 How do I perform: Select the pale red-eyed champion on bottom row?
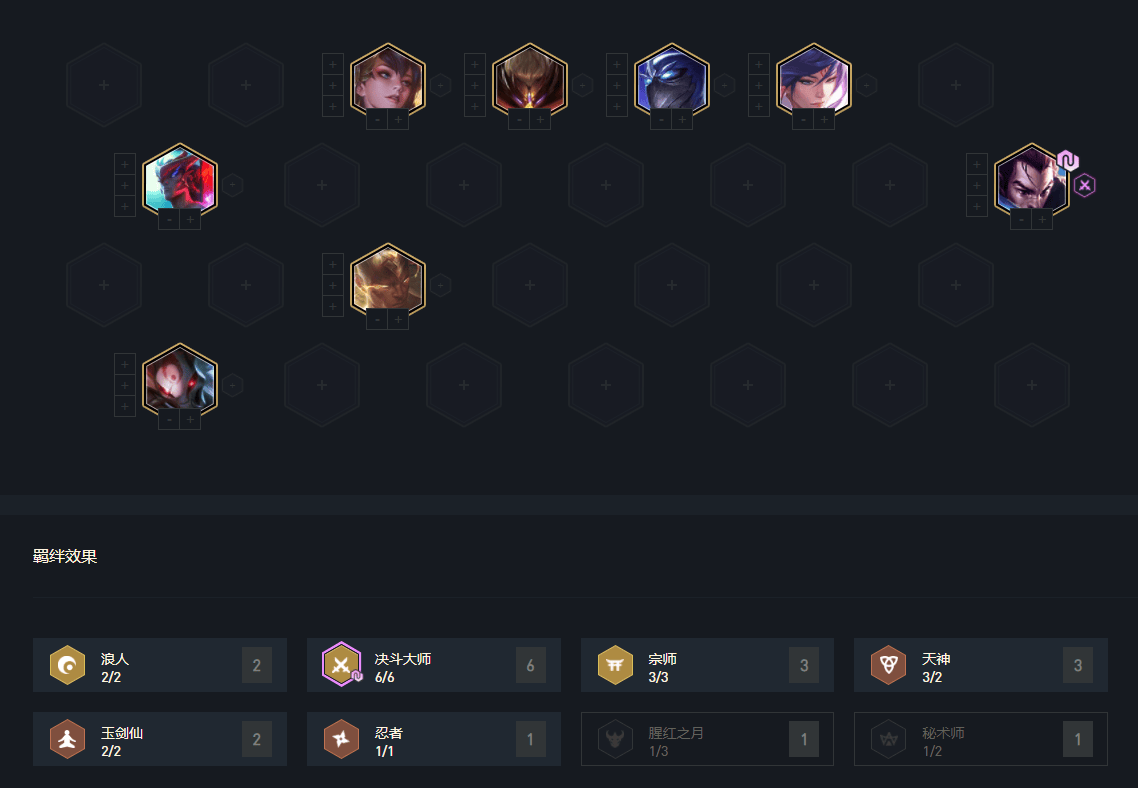click(180, 380)
